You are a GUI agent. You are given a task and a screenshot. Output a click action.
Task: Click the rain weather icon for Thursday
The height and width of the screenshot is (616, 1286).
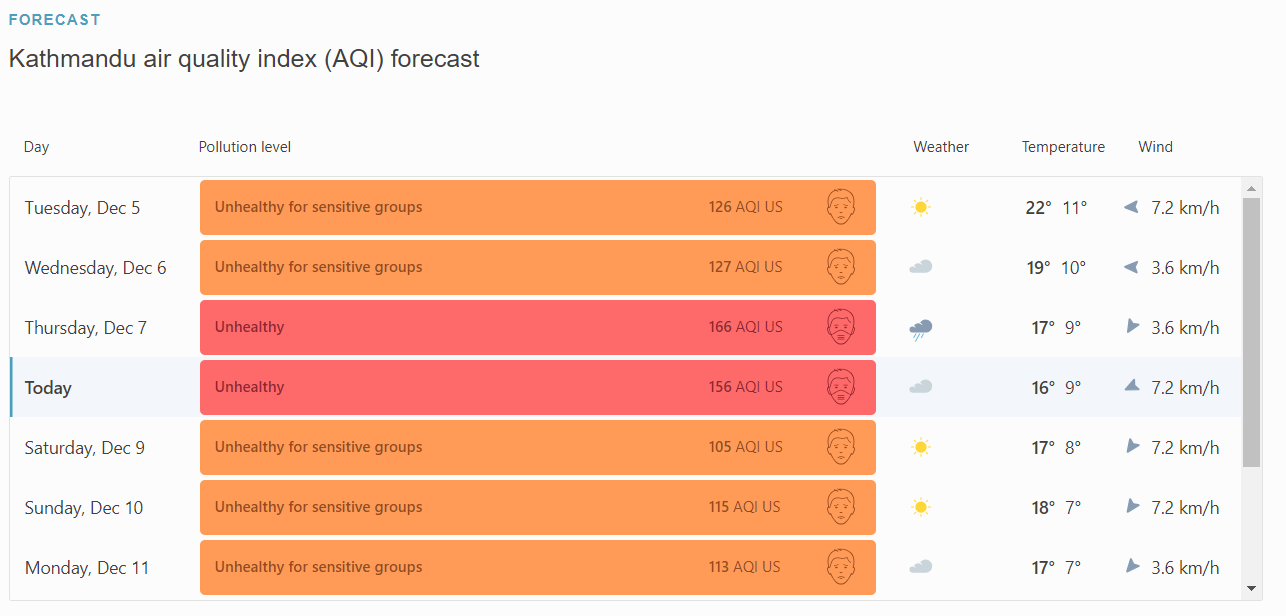tap(921, 328)
